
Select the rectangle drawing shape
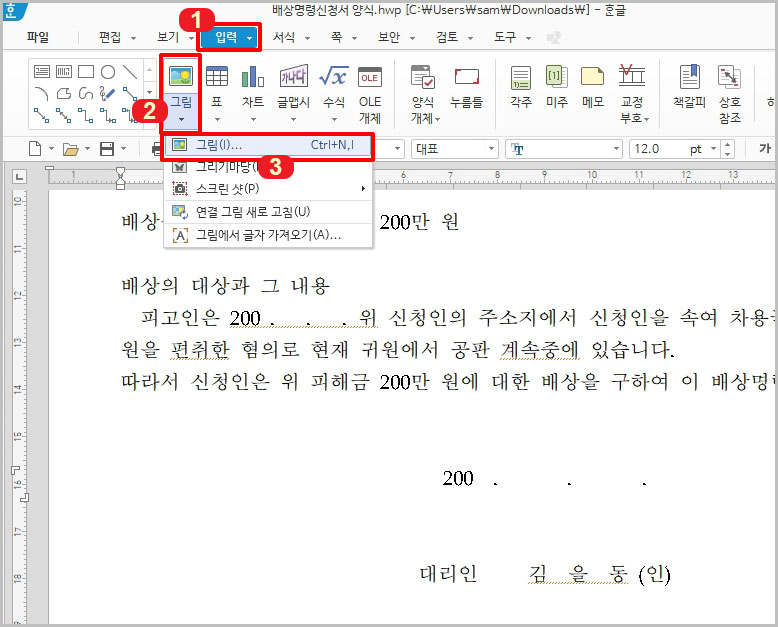coord(86,72)
